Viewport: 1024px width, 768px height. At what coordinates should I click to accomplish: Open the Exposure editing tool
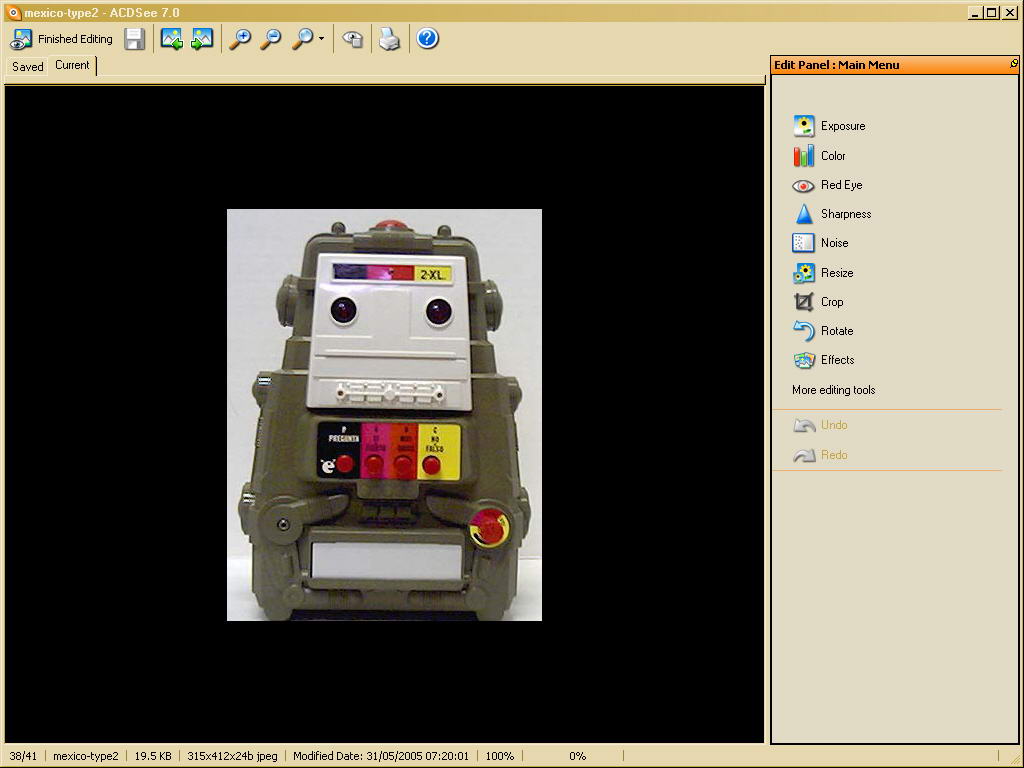tap(829, 126)
